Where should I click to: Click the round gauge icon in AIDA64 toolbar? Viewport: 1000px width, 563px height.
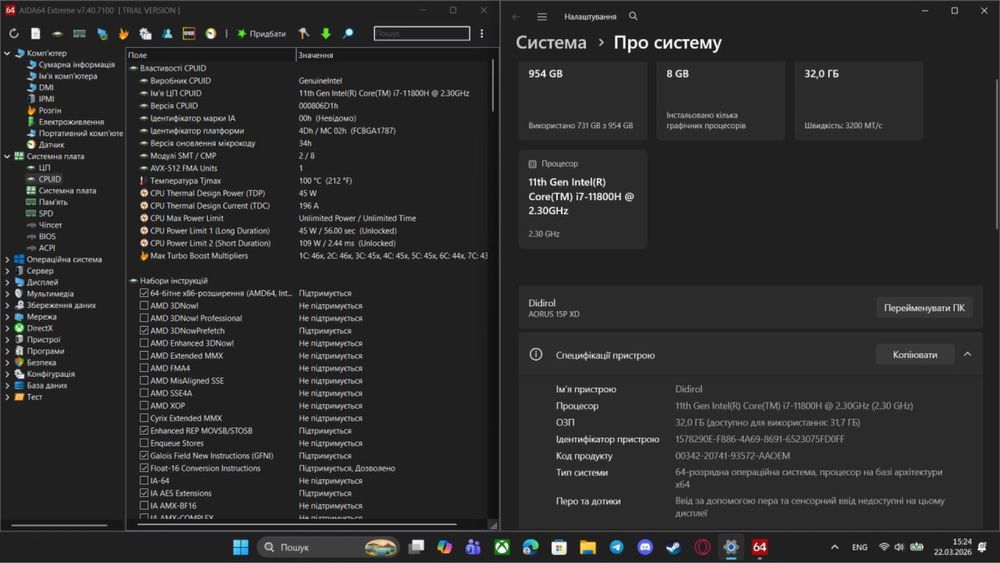[x=210, y=34]
